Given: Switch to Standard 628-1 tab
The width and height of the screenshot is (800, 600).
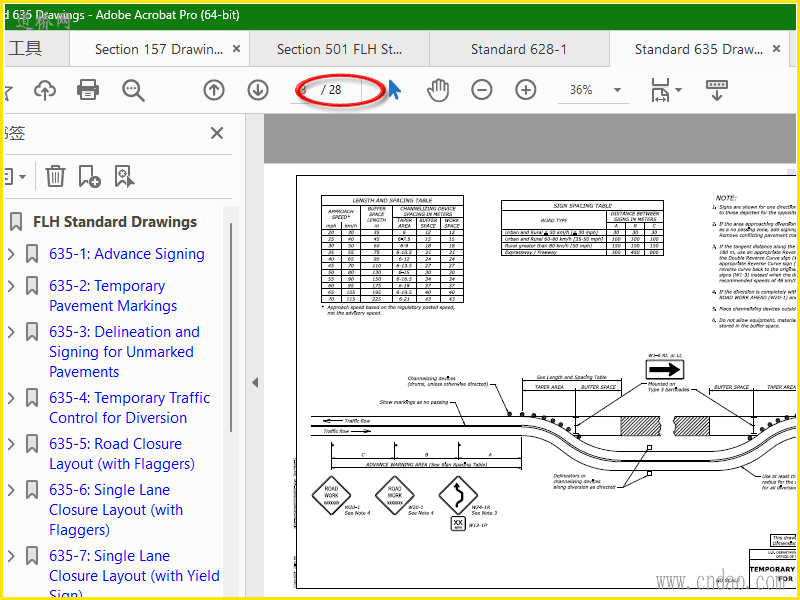Looking at the screenshot, I should coord(518,49).
